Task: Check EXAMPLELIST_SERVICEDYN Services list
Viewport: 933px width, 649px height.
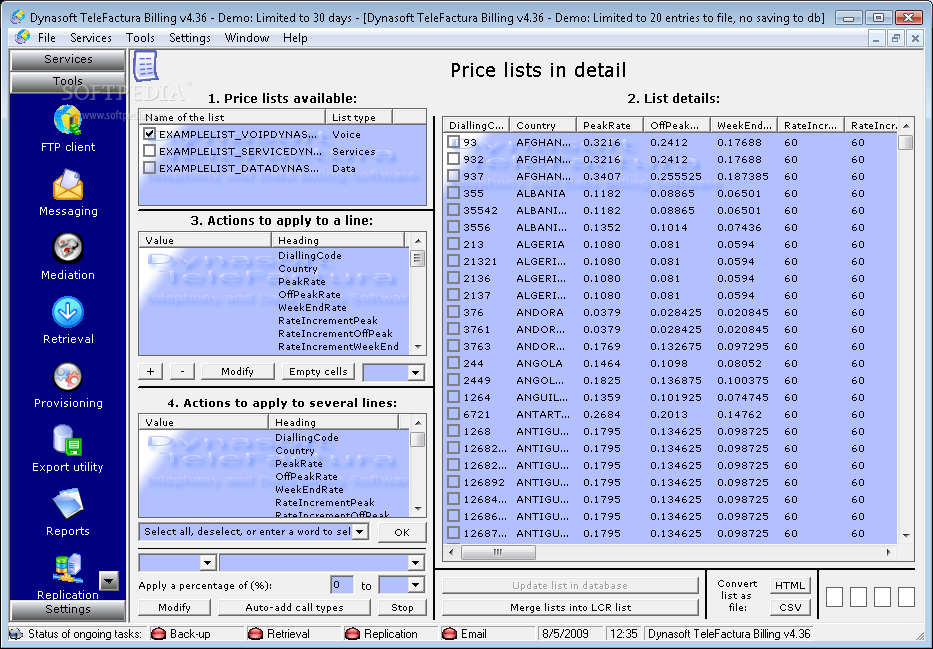Action: (x=149, y=151)
